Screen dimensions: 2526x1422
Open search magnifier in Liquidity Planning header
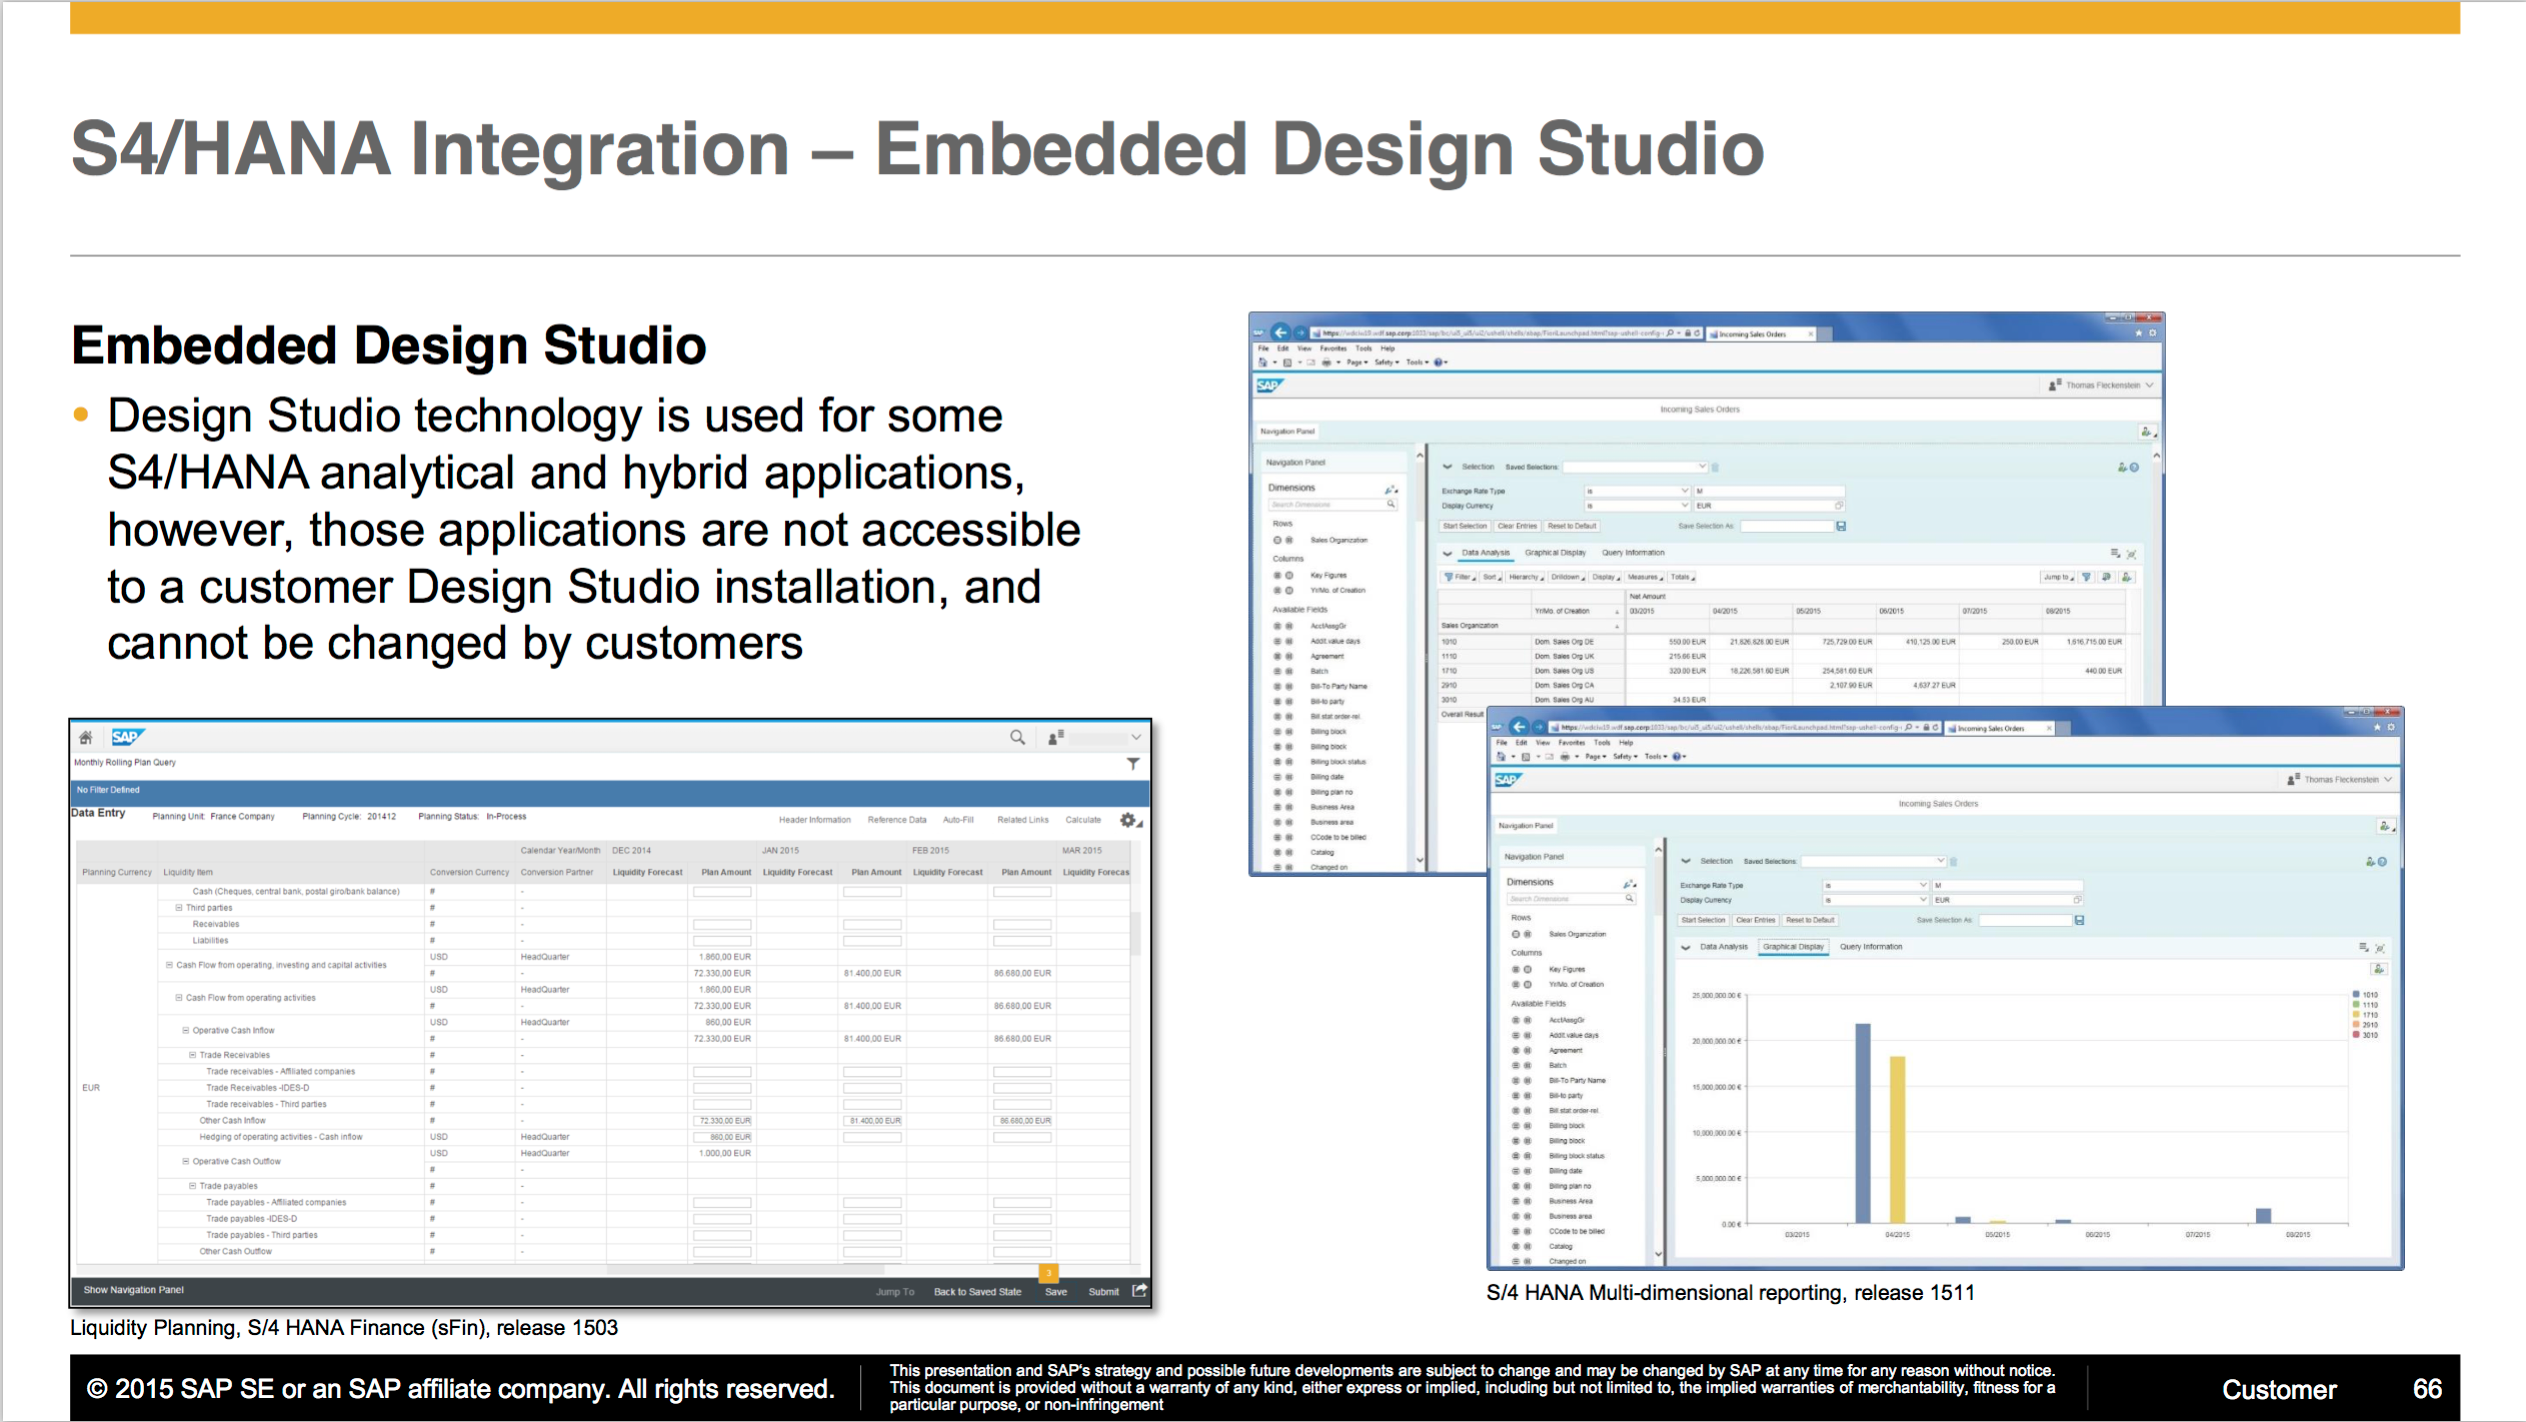pos(1017,737)
